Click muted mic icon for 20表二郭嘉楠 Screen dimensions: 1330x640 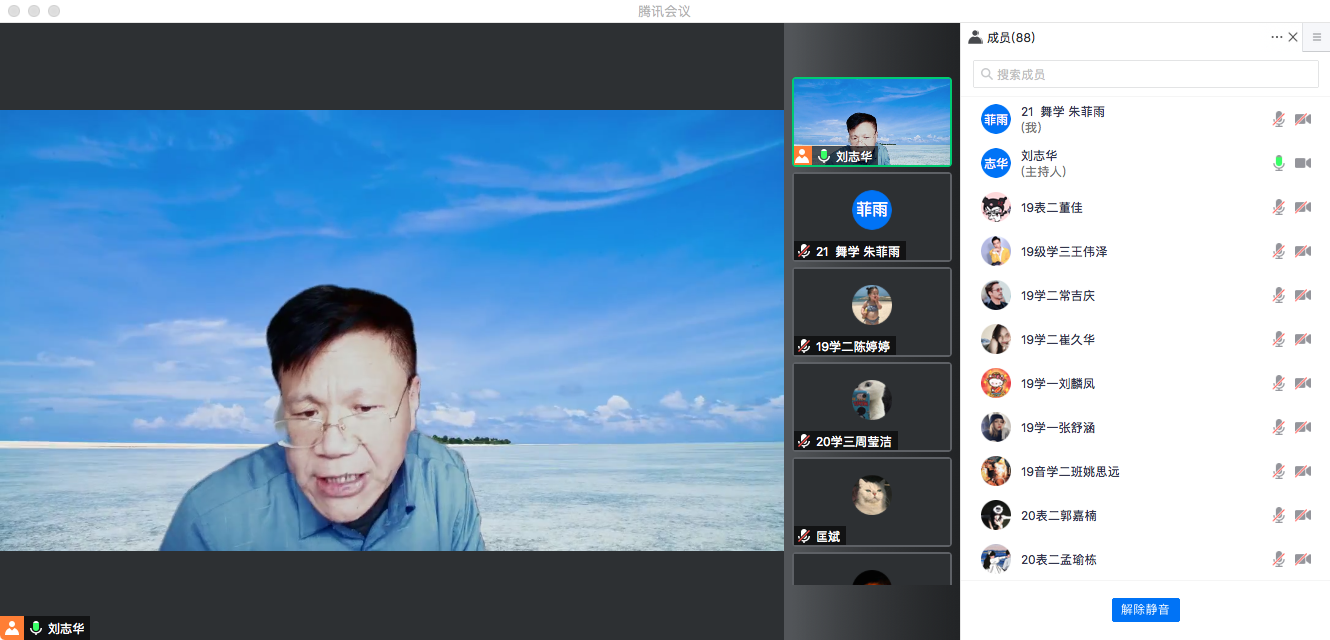[1278, 515]
